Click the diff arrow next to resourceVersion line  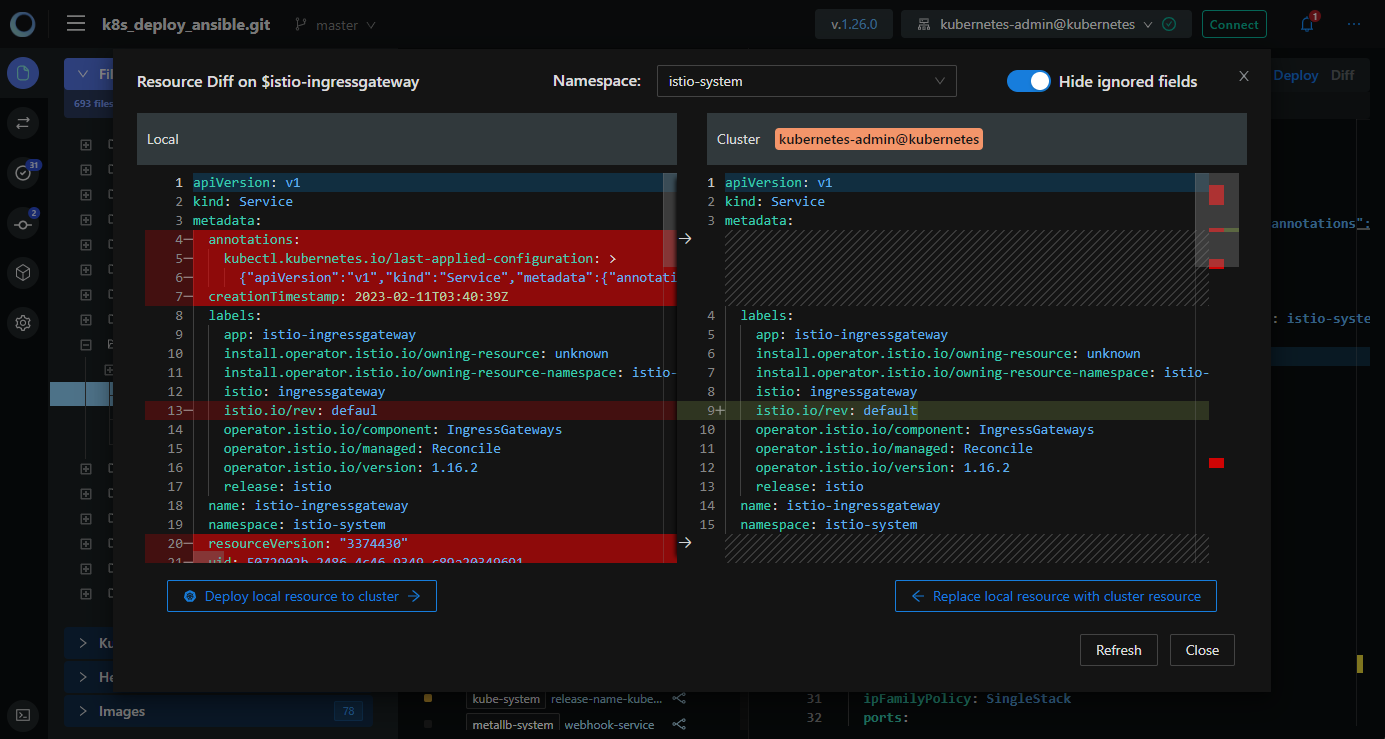tap(685, 543)
